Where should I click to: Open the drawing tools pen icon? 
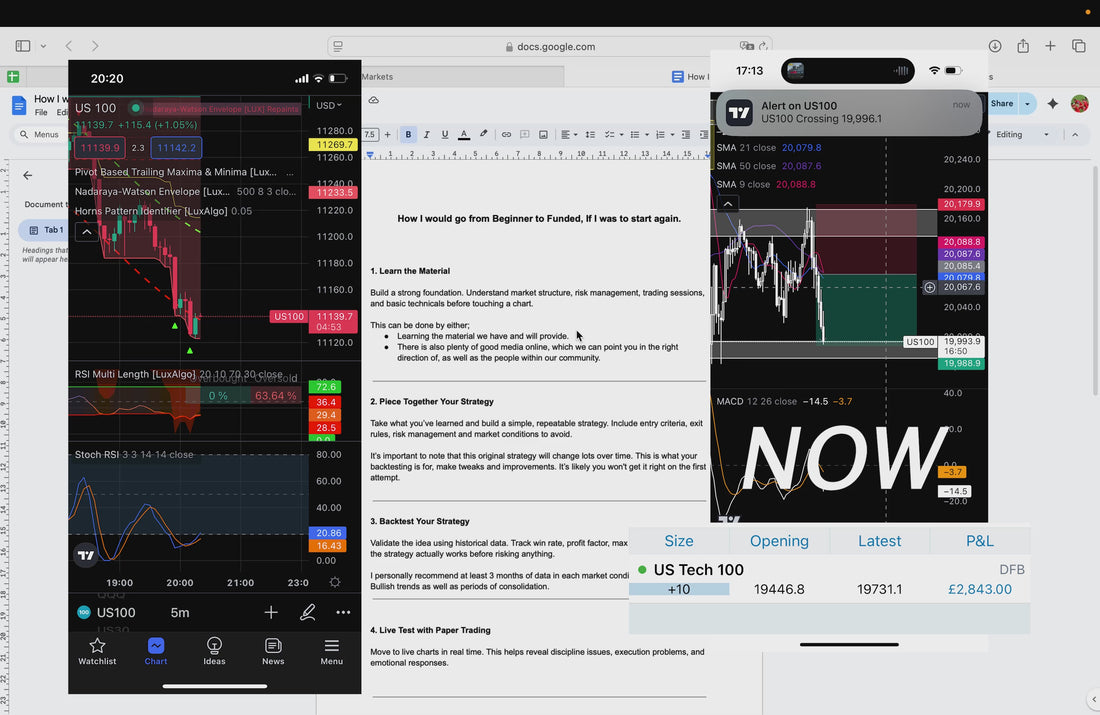tap(307, 612)
